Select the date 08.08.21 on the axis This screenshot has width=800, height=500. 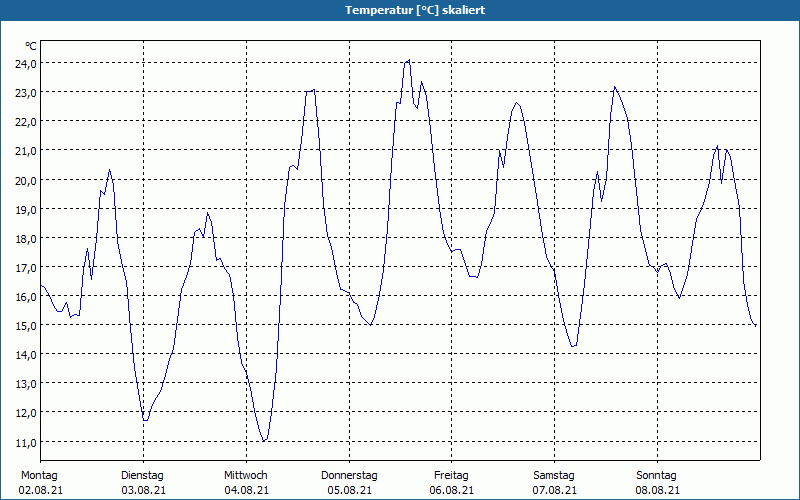point(656,490)
